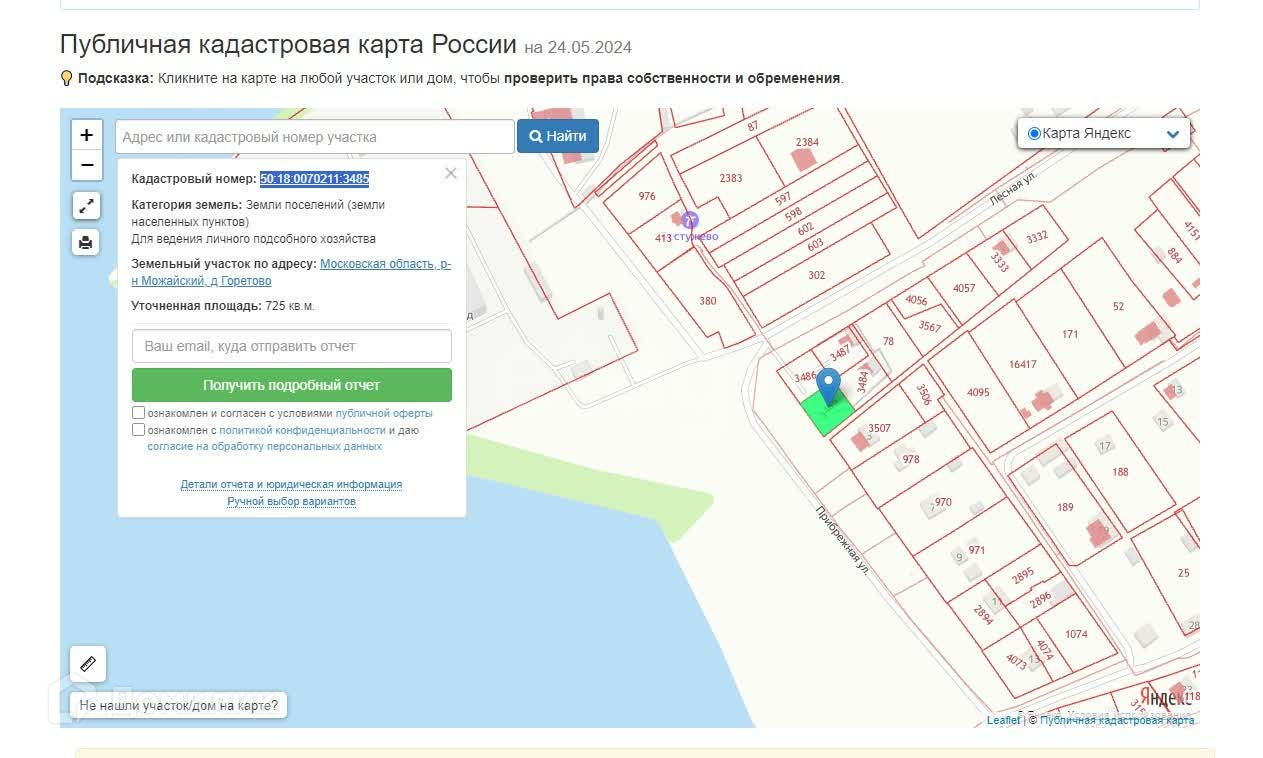The height and width of the screenshot is (758, 1263).
Task: Select parcel 188 on the map
Action: [x=1120, y=472]
